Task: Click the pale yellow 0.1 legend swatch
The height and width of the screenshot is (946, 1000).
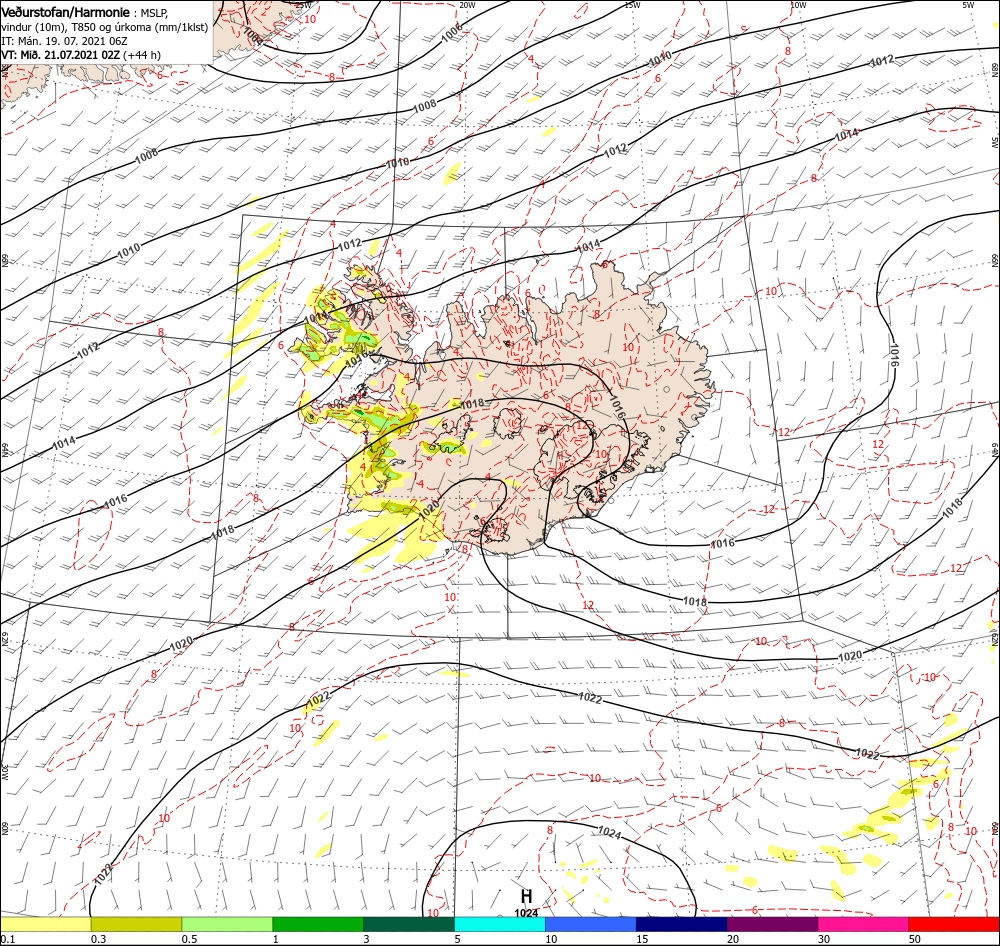Action: [45, 924]
